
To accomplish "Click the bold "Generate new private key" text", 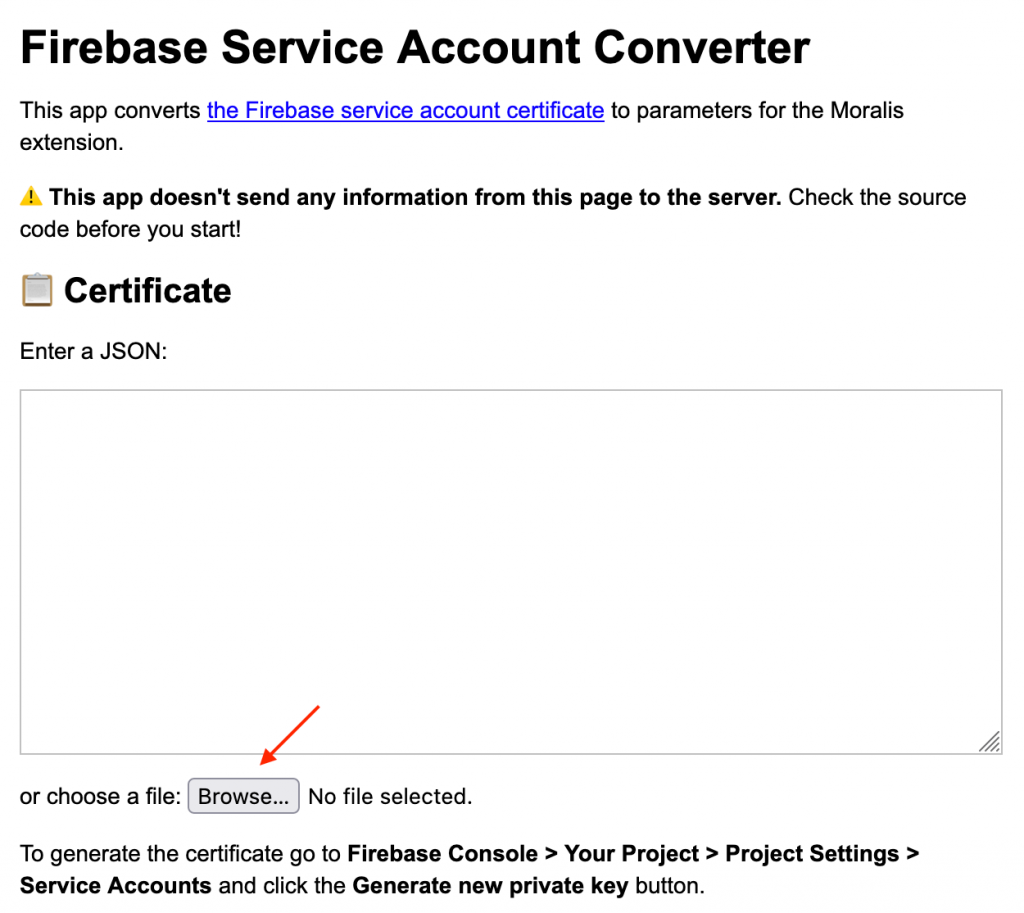I will 490,886.
